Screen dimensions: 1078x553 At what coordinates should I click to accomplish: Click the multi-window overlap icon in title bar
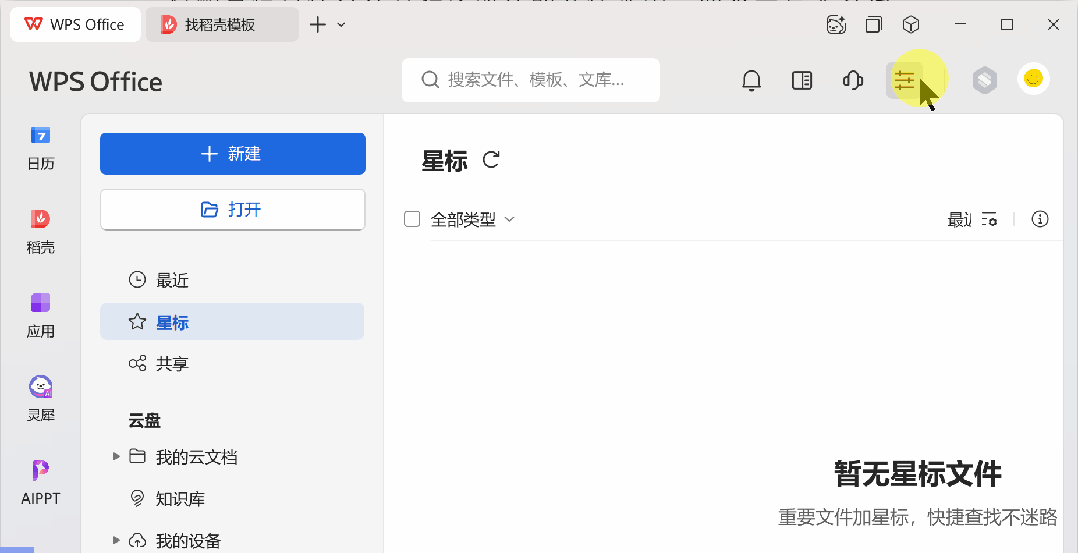(x=874, y=25)
